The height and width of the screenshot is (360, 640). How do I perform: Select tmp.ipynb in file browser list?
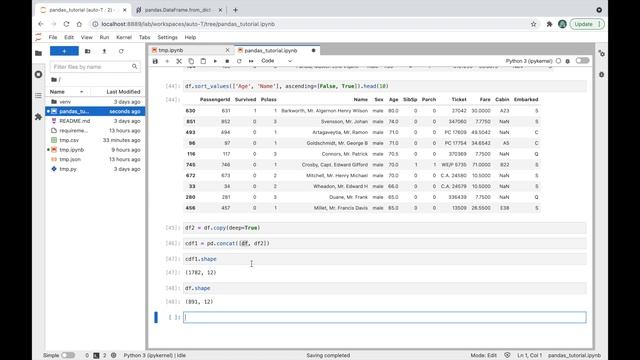(x=95, y=150)
